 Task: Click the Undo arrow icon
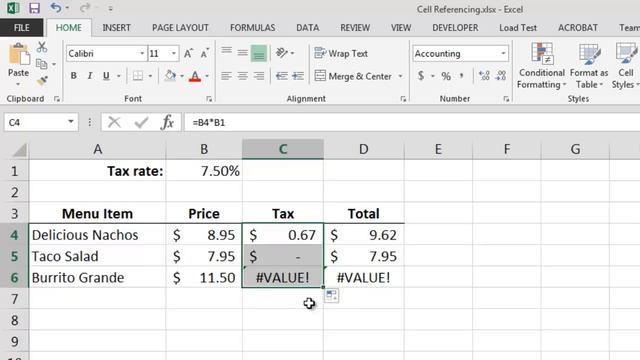pos(56,8)
